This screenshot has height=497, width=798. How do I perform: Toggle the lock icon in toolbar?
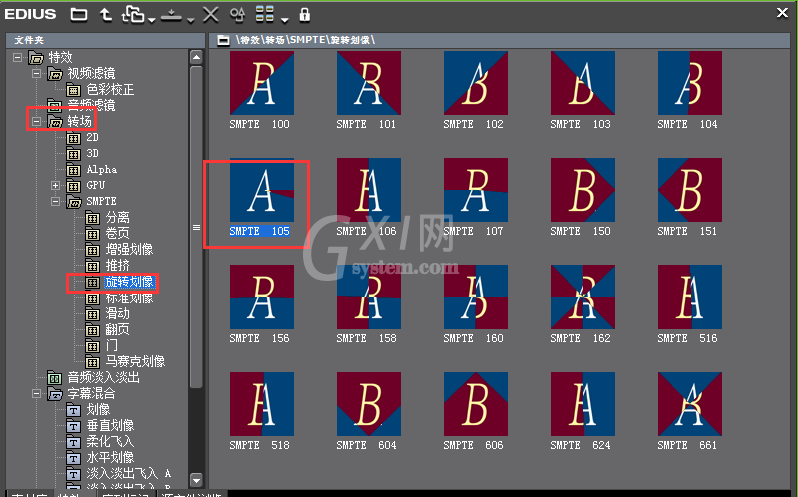tap(304, 14)
